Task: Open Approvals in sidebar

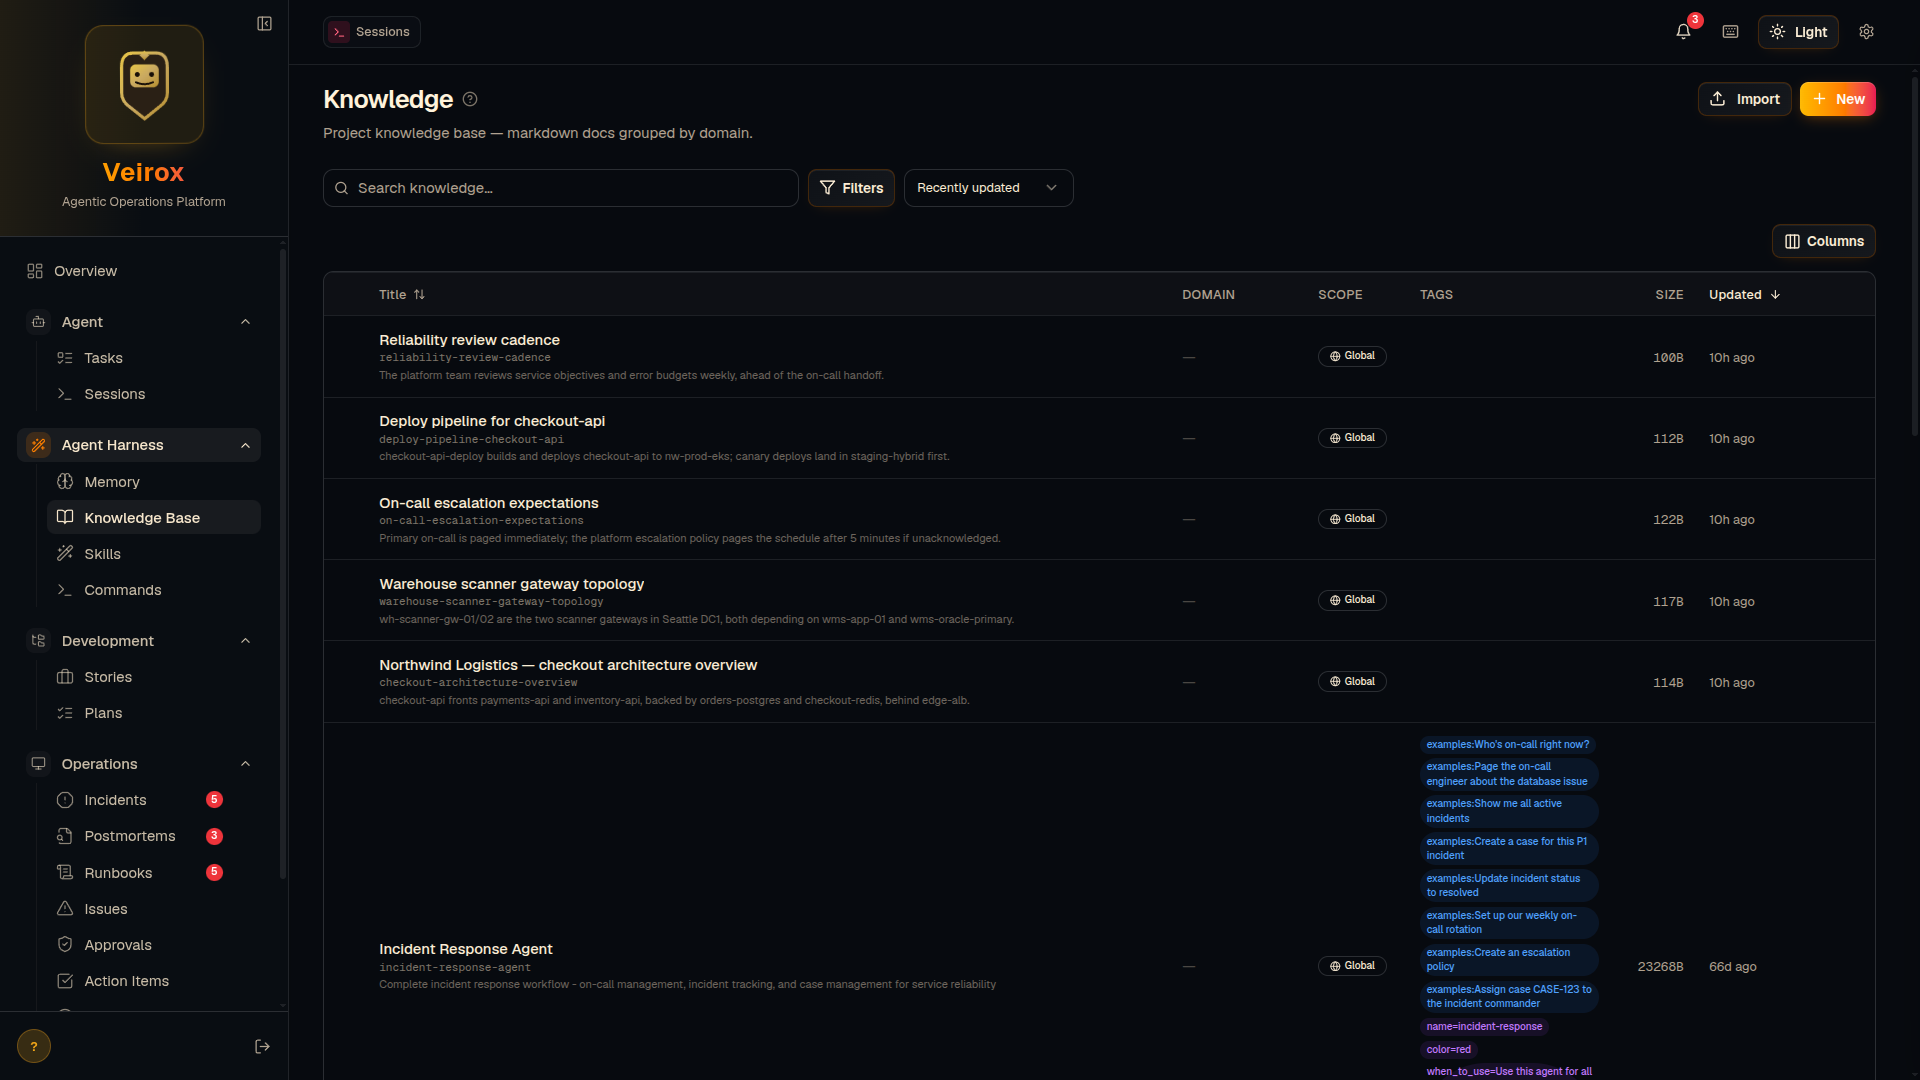Action: 154,945
